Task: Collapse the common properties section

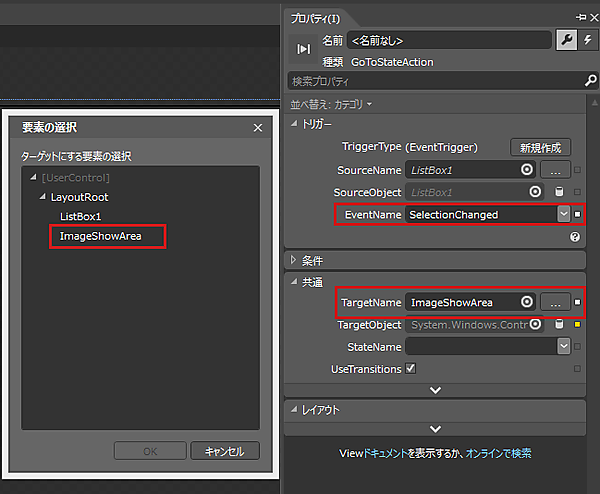Action: 293,282
